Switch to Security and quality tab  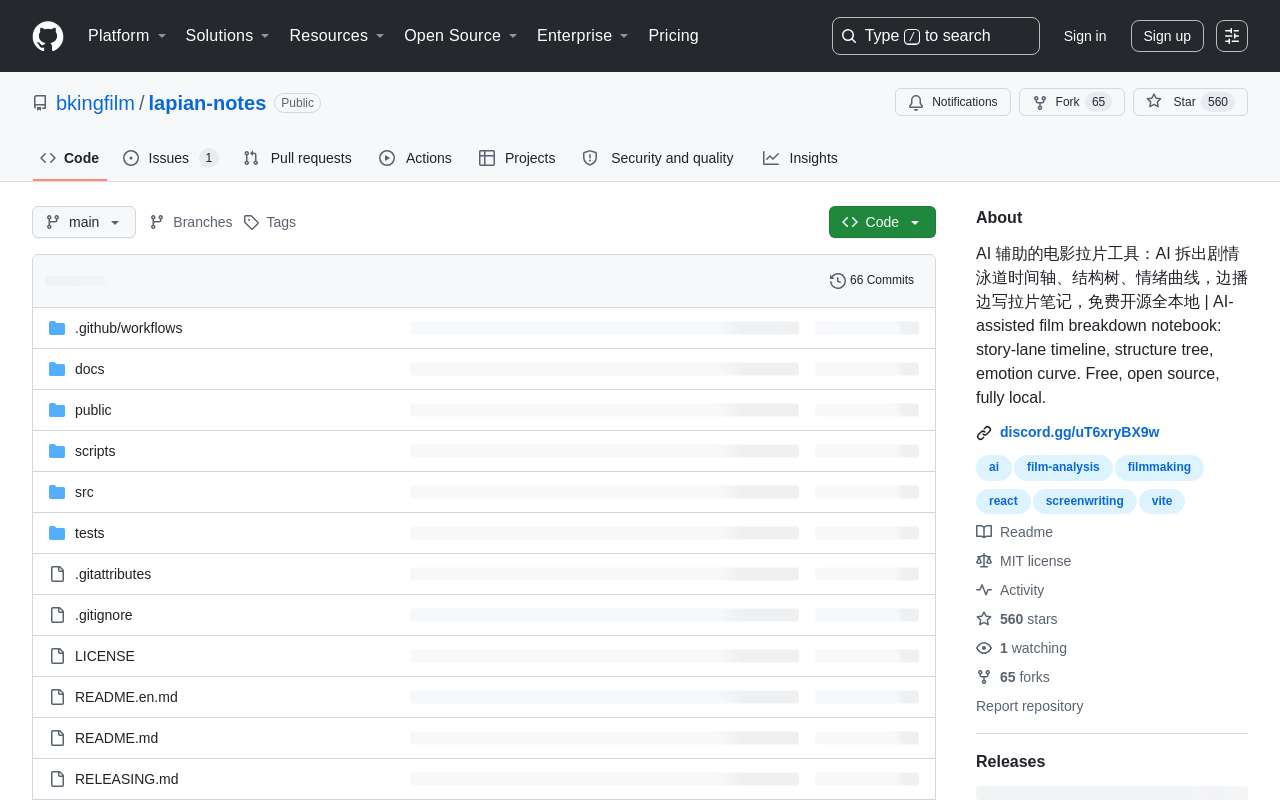pyautogui.click(x=658, y=158)
